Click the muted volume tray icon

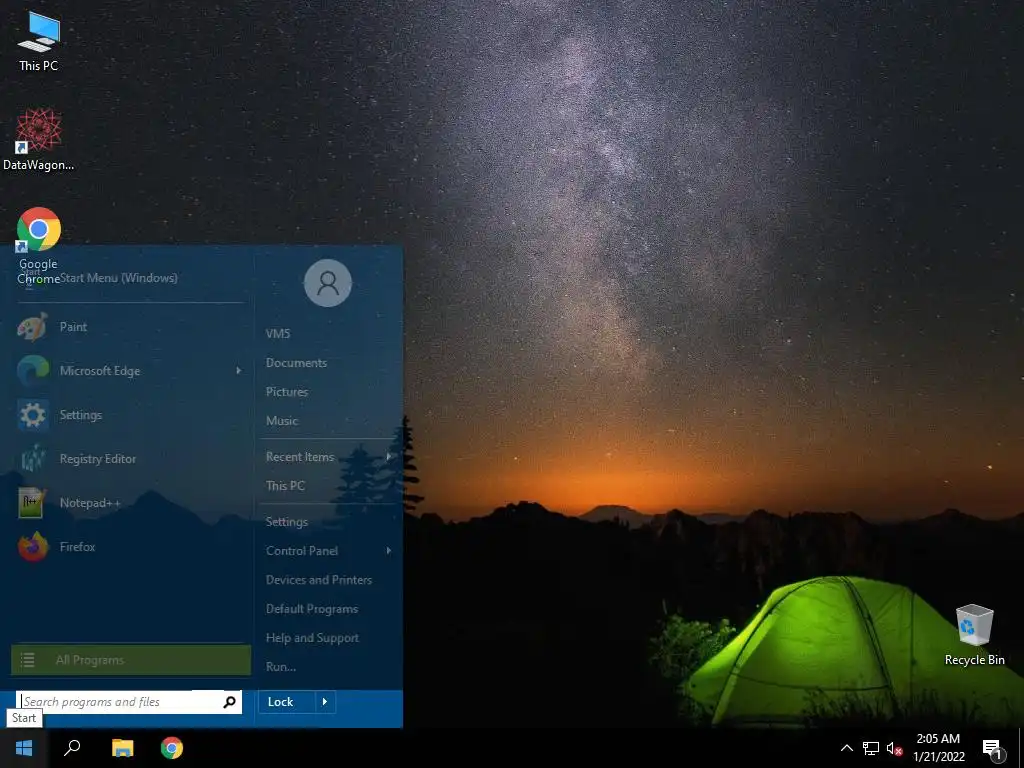(894, 748)
